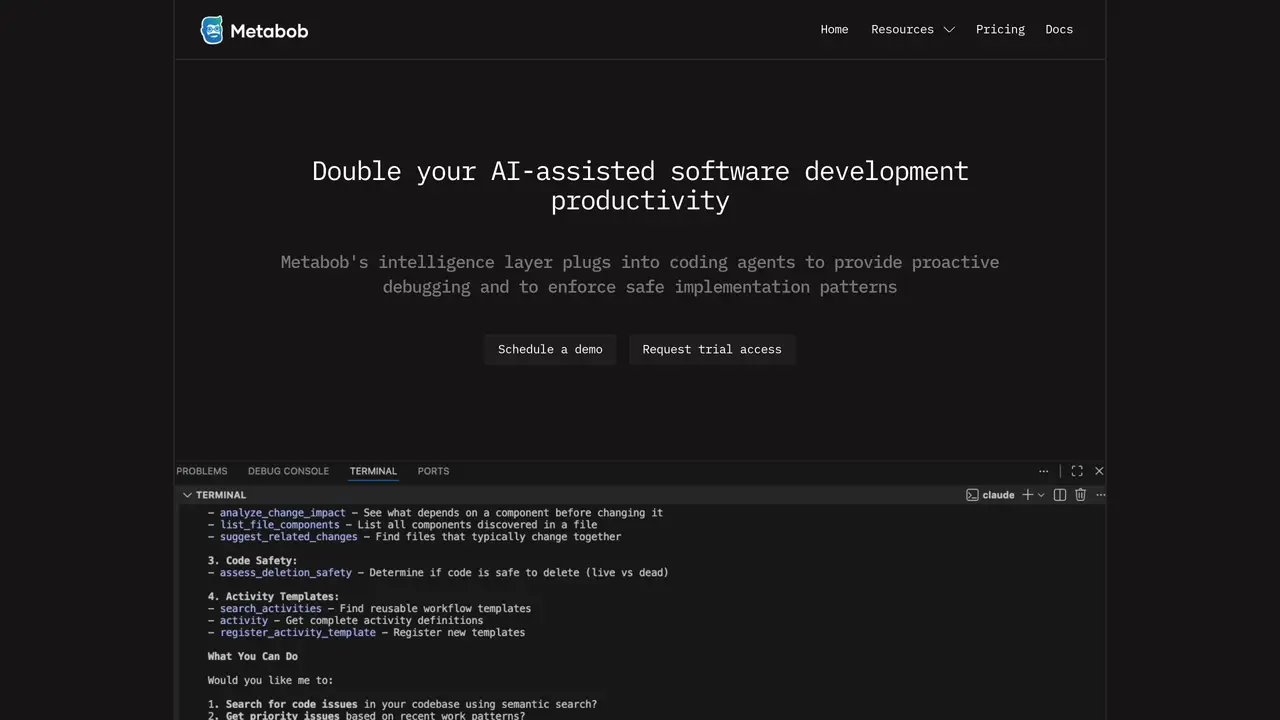Click 'Search for code issues' line
This screenshot has width=1280, height=720.
pyautogui.click(x=402, y=705)
